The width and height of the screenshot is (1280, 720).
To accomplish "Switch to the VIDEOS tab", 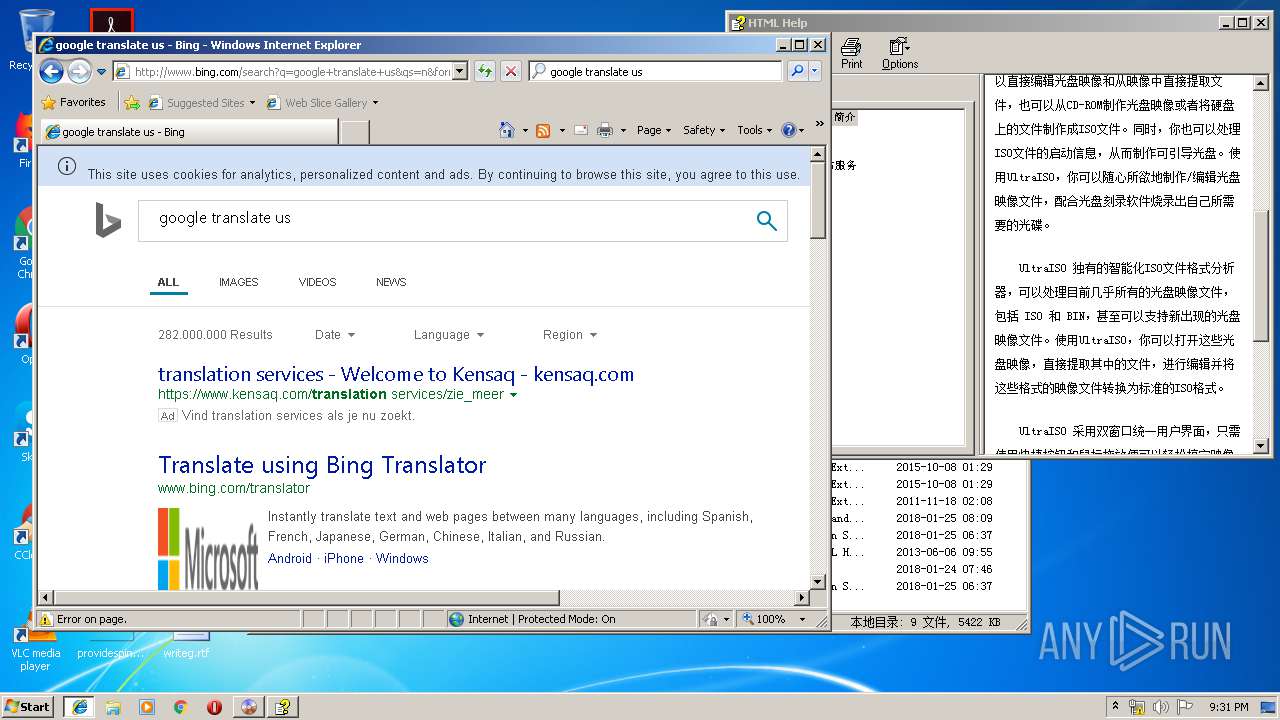I will 317,282.
